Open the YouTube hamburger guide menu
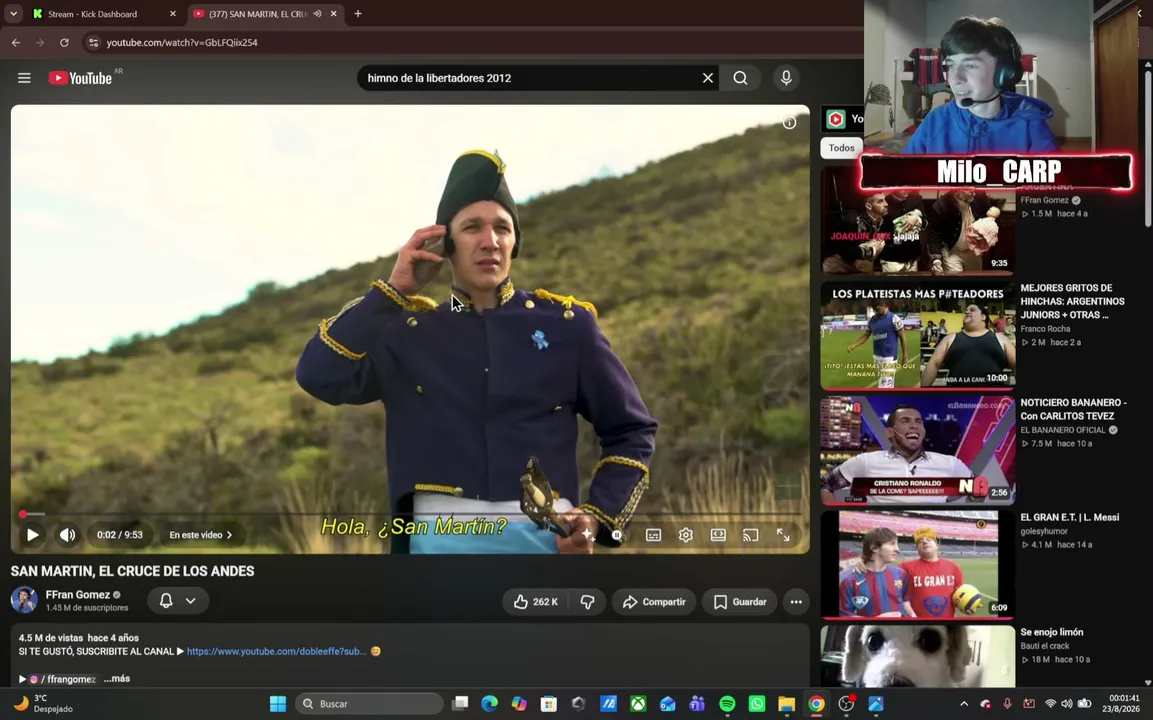 point(24,78)
